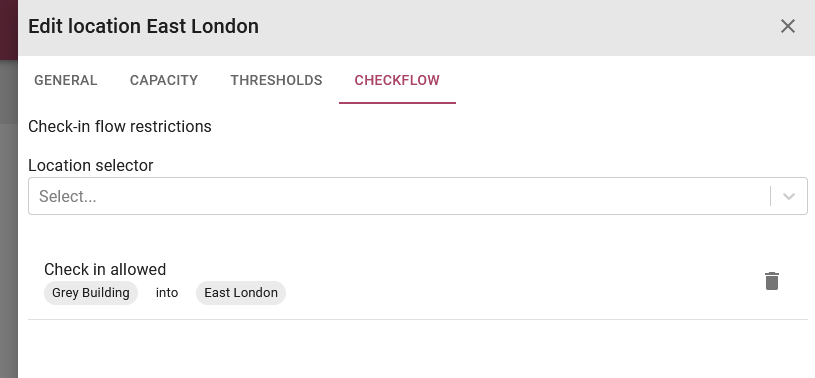Click the East London chip
Viewport: 815px width, 378px height.
coord(241,293)
